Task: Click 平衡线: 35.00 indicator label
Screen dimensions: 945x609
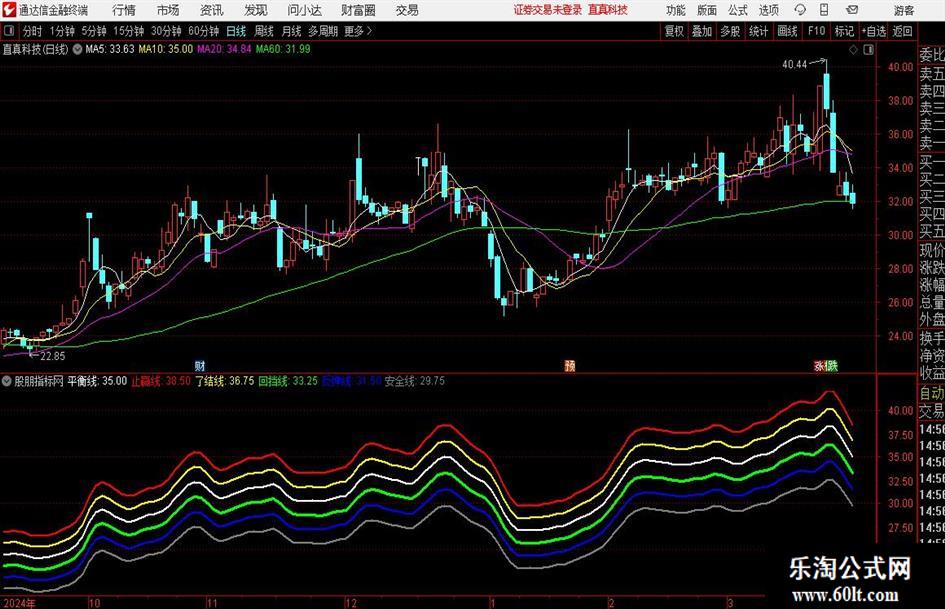Action: tap(97, 381)
